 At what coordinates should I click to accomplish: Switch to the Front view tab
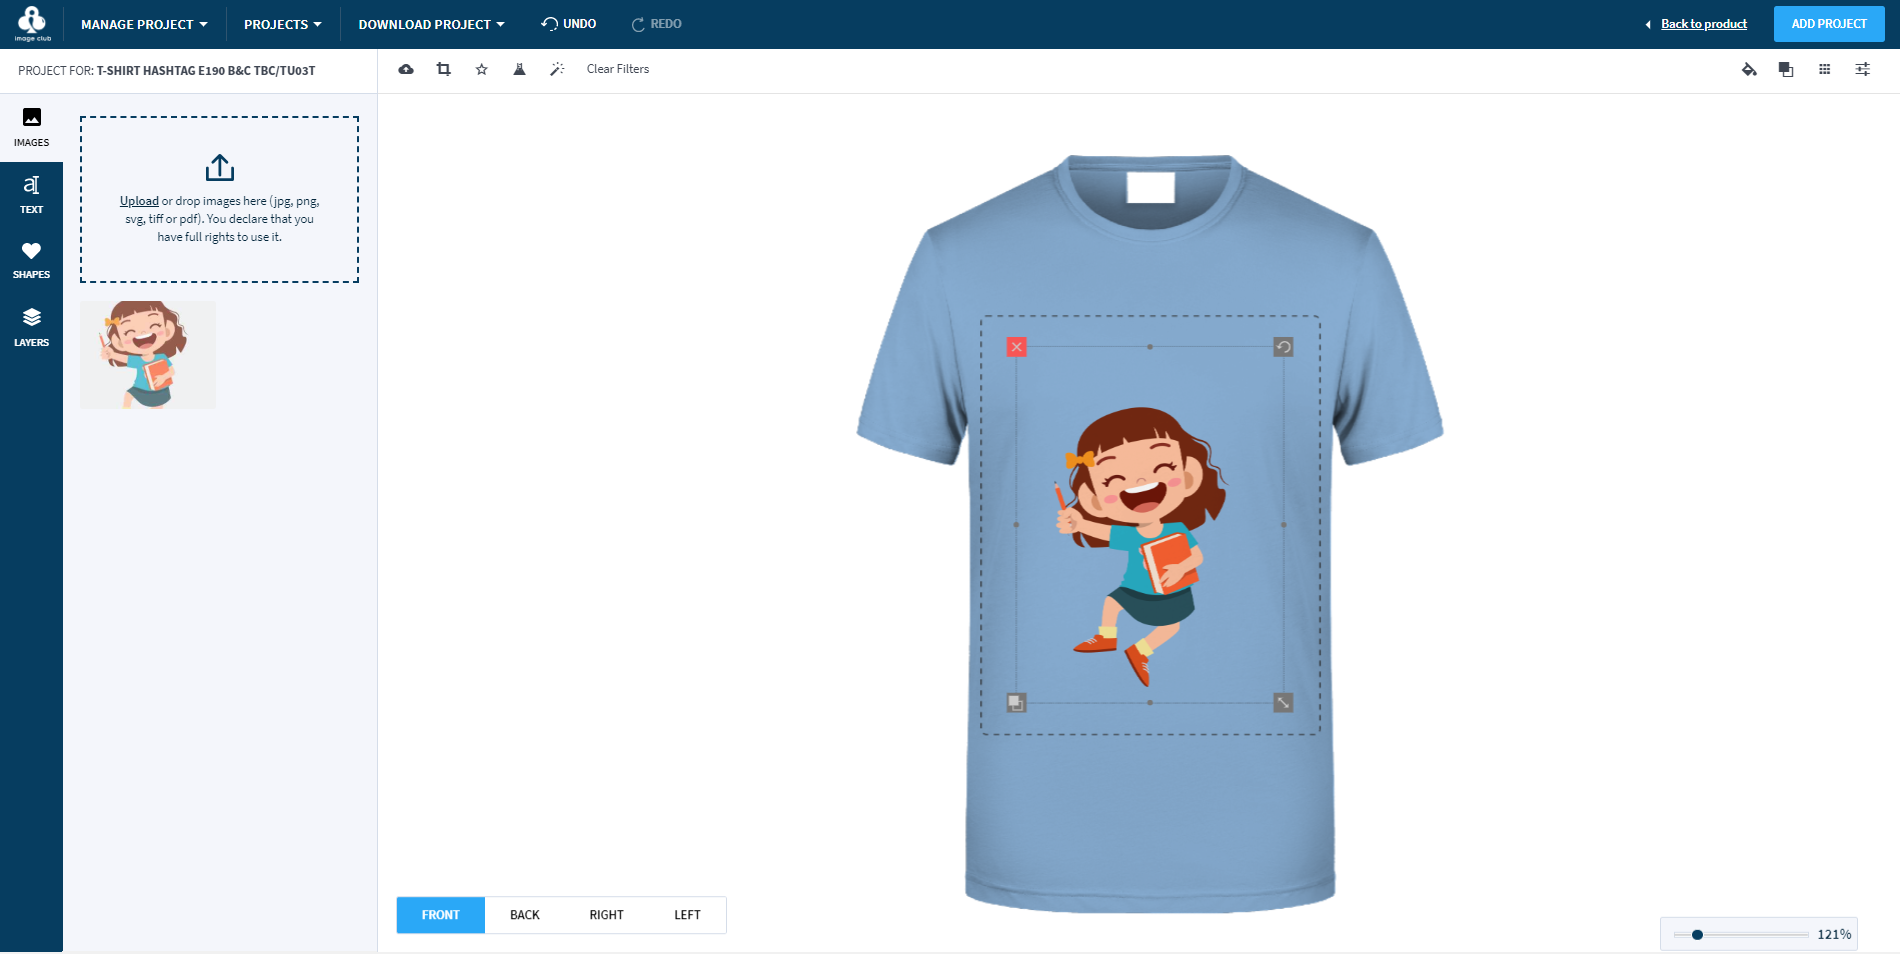[441, 915]
